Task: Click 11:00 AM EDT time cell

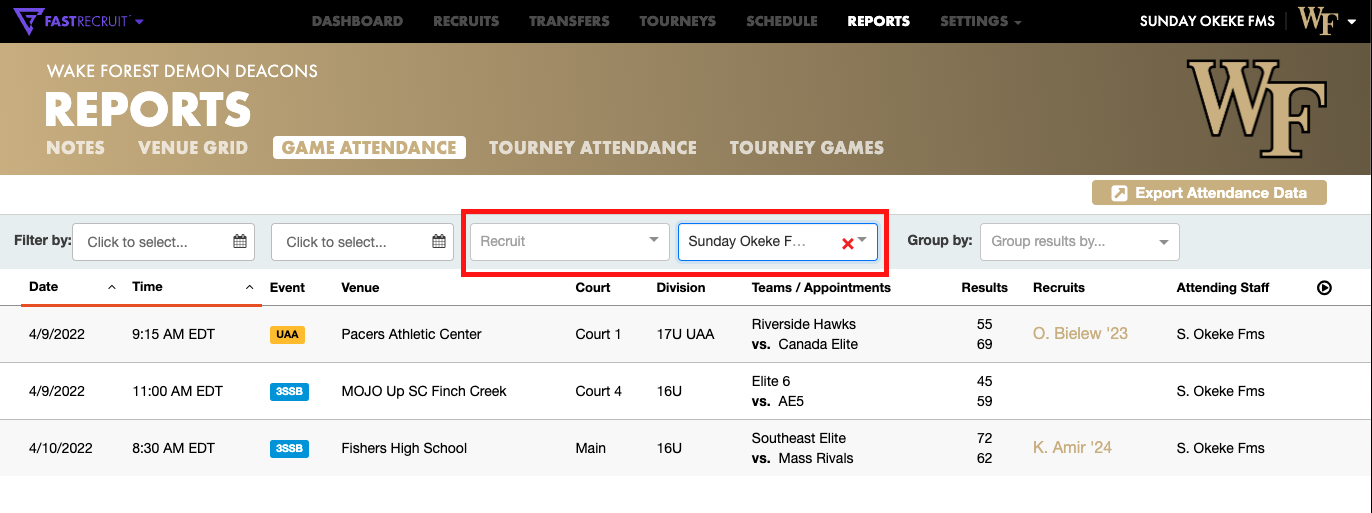Action: 177,391
